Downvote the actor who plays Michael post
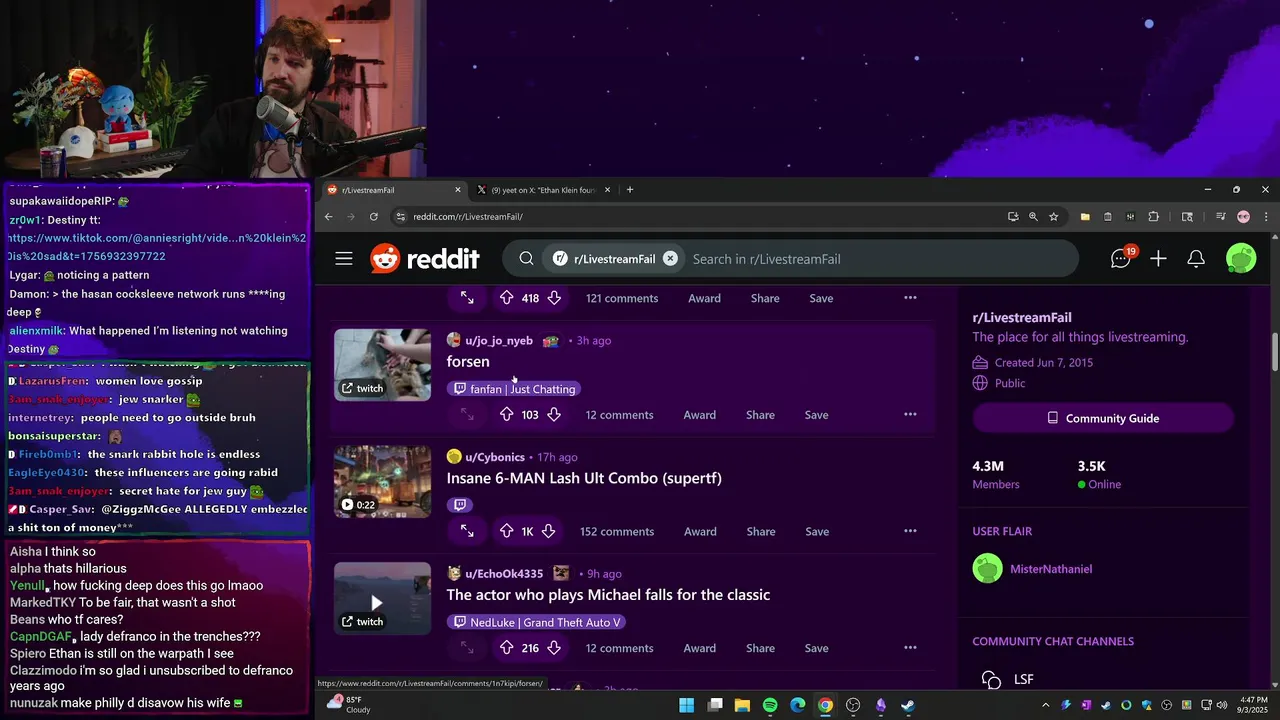 coord(553,648)
